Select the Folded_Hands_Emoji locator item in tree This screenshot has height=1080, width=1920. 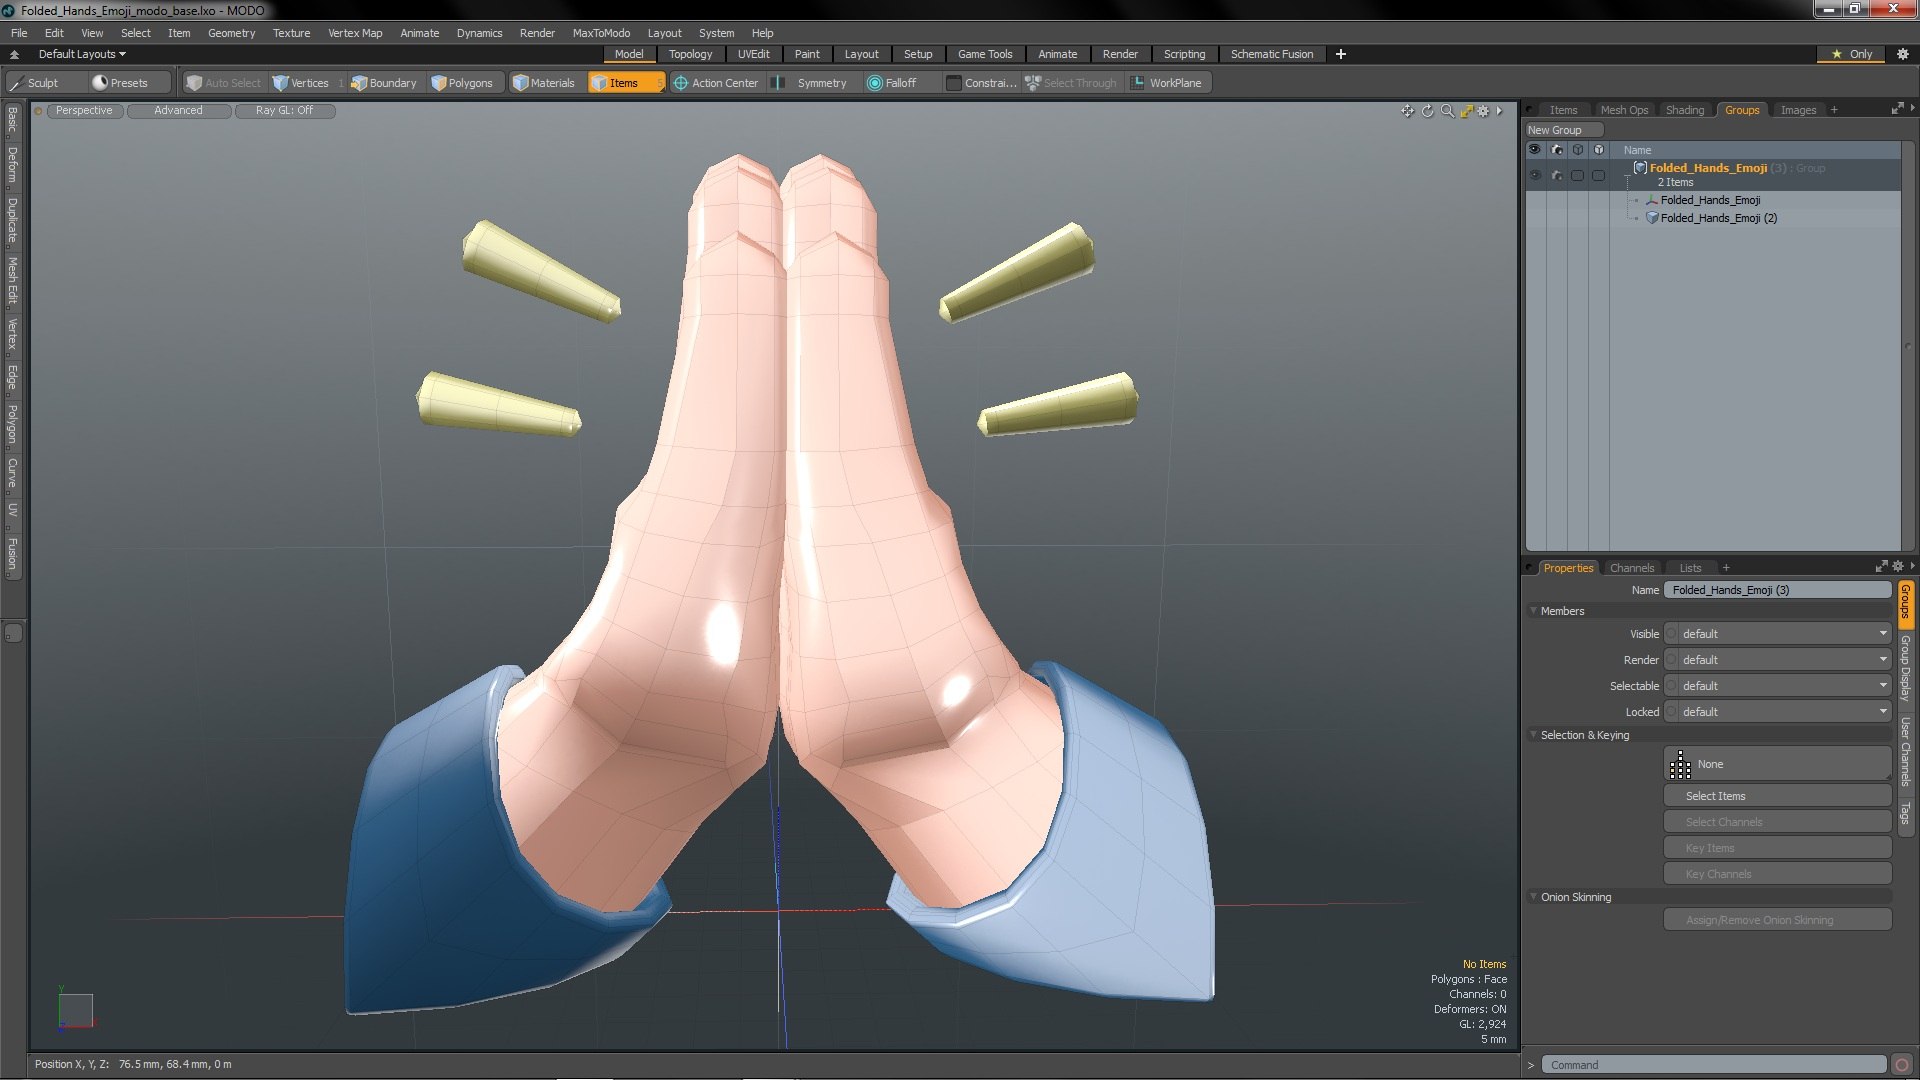click(1710, 200)
